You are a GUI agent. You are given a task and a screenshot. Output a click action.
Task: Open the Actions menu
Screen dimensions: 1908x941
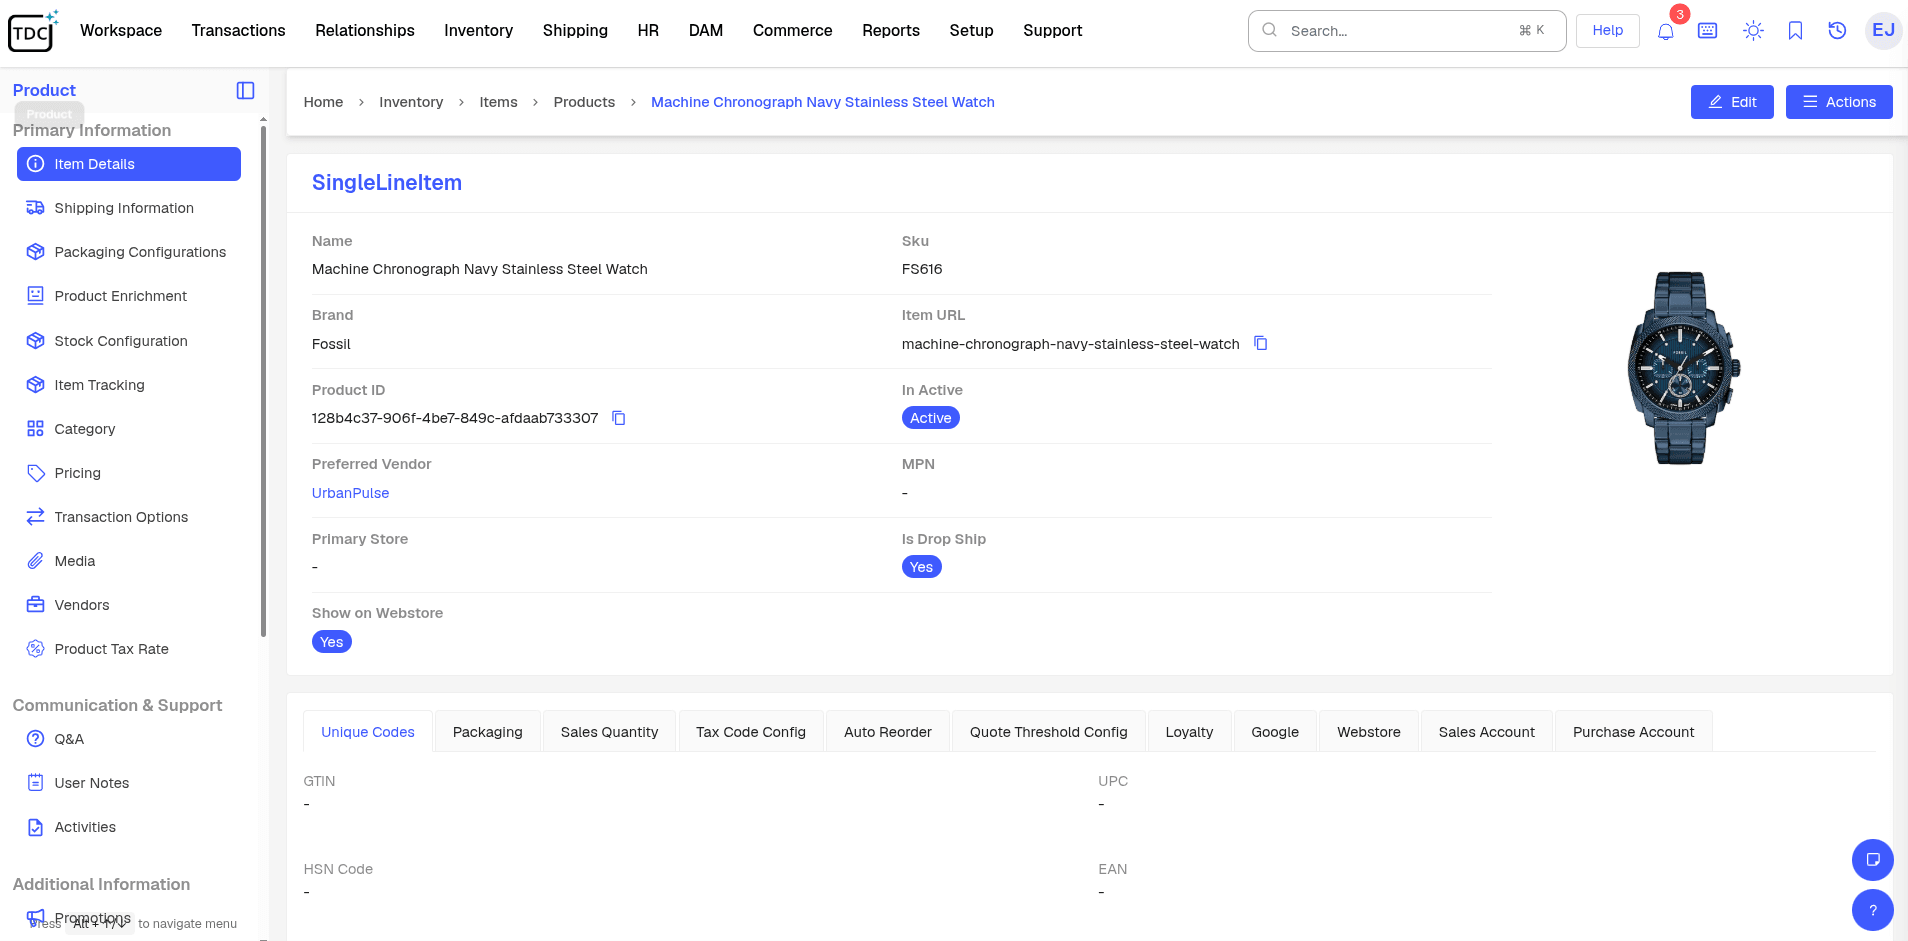1839,102
